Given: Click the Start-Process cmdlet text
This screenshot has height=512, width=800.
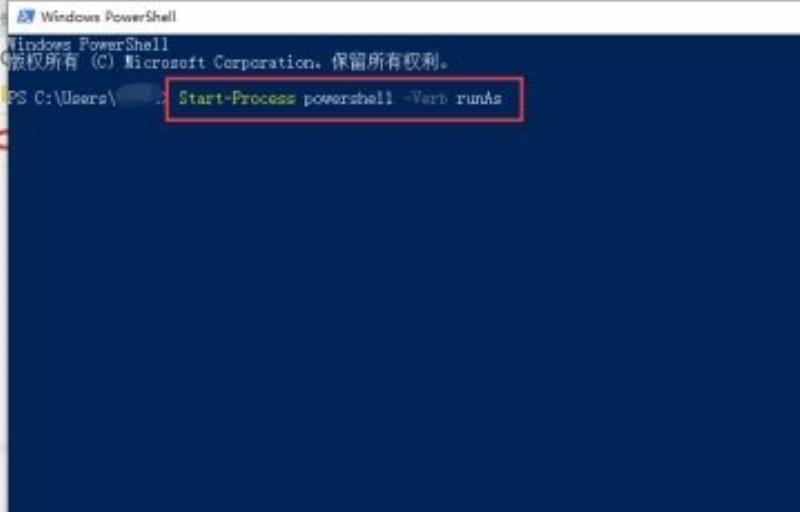Looking at the screenshot, I should pyautogui.click(x=237, y=98).
